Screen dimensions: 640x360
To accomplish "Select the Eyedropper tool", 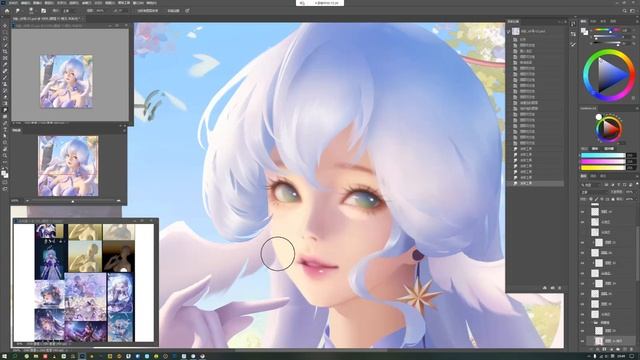I will [x=5, y=64].
